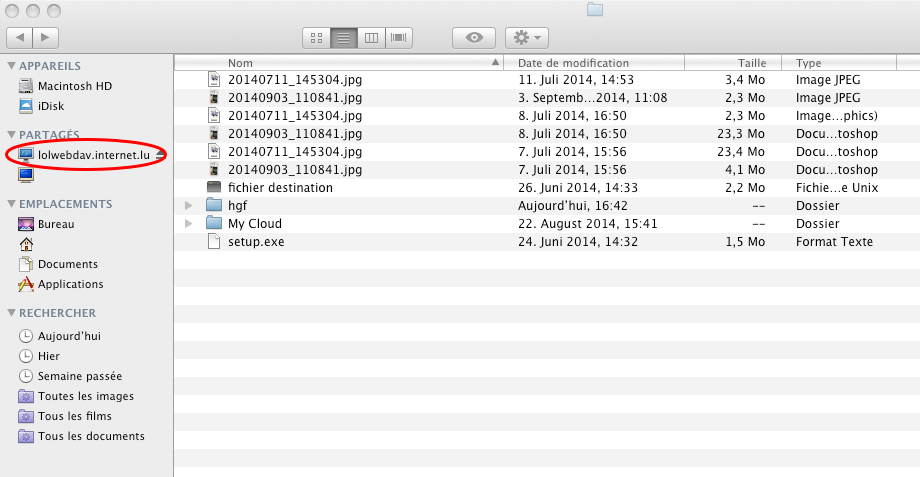Switch to Cover Flow view
The height and width of the screenshot is (477, 920).
point(398,38)
